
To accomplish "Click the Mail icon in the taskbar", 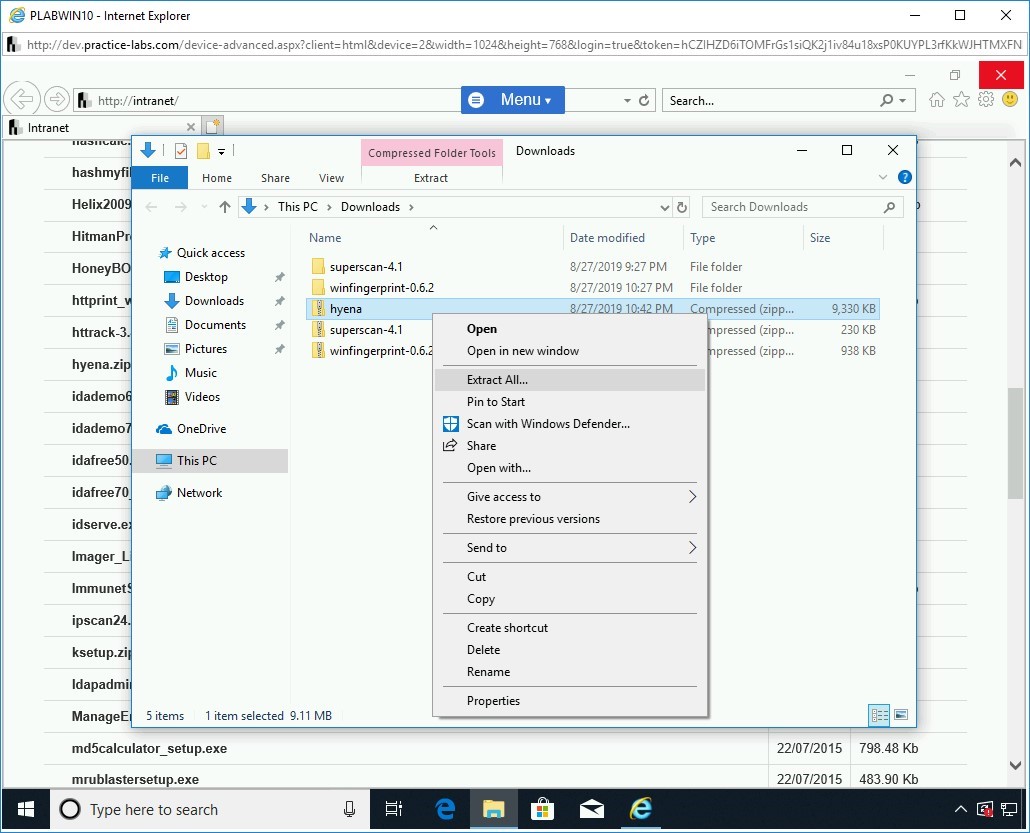I will click(x=591, y=808).
